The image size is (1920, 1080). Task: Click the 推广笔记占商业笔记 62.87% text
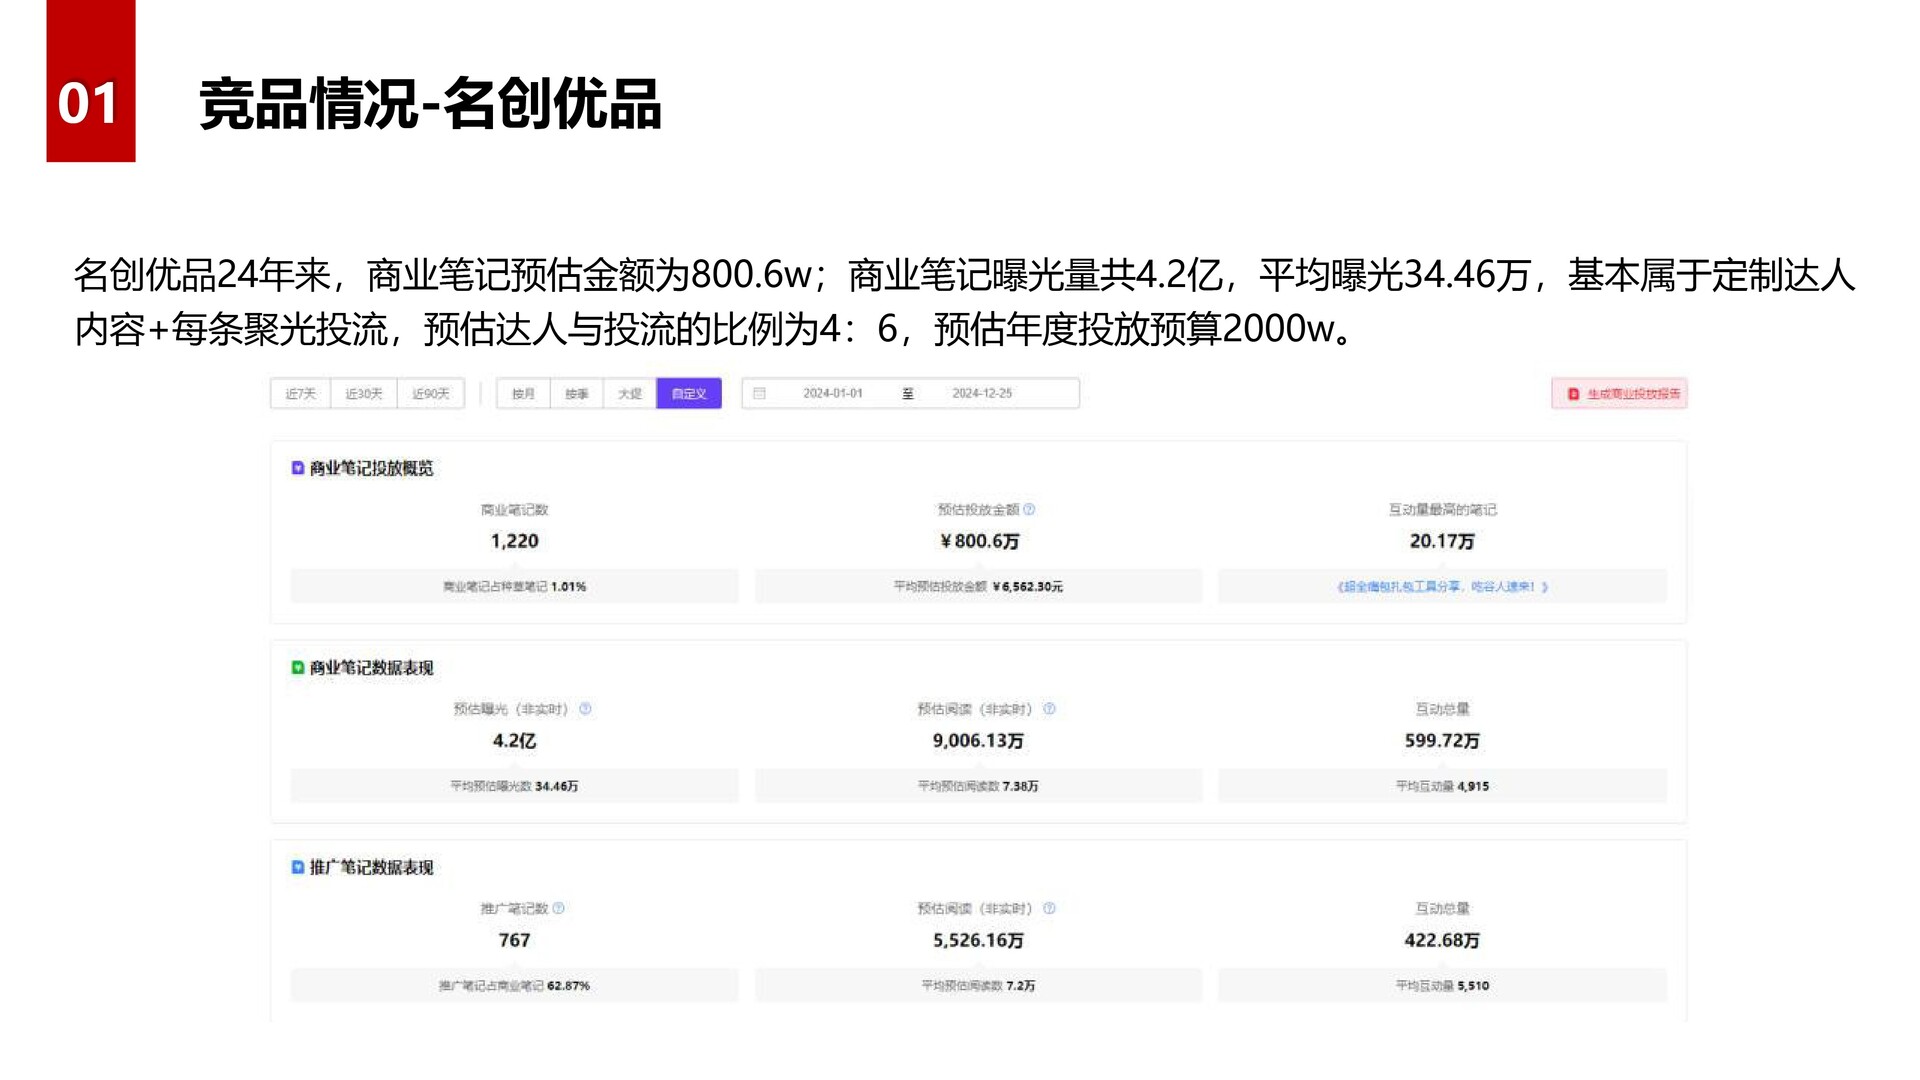[514, 986]
